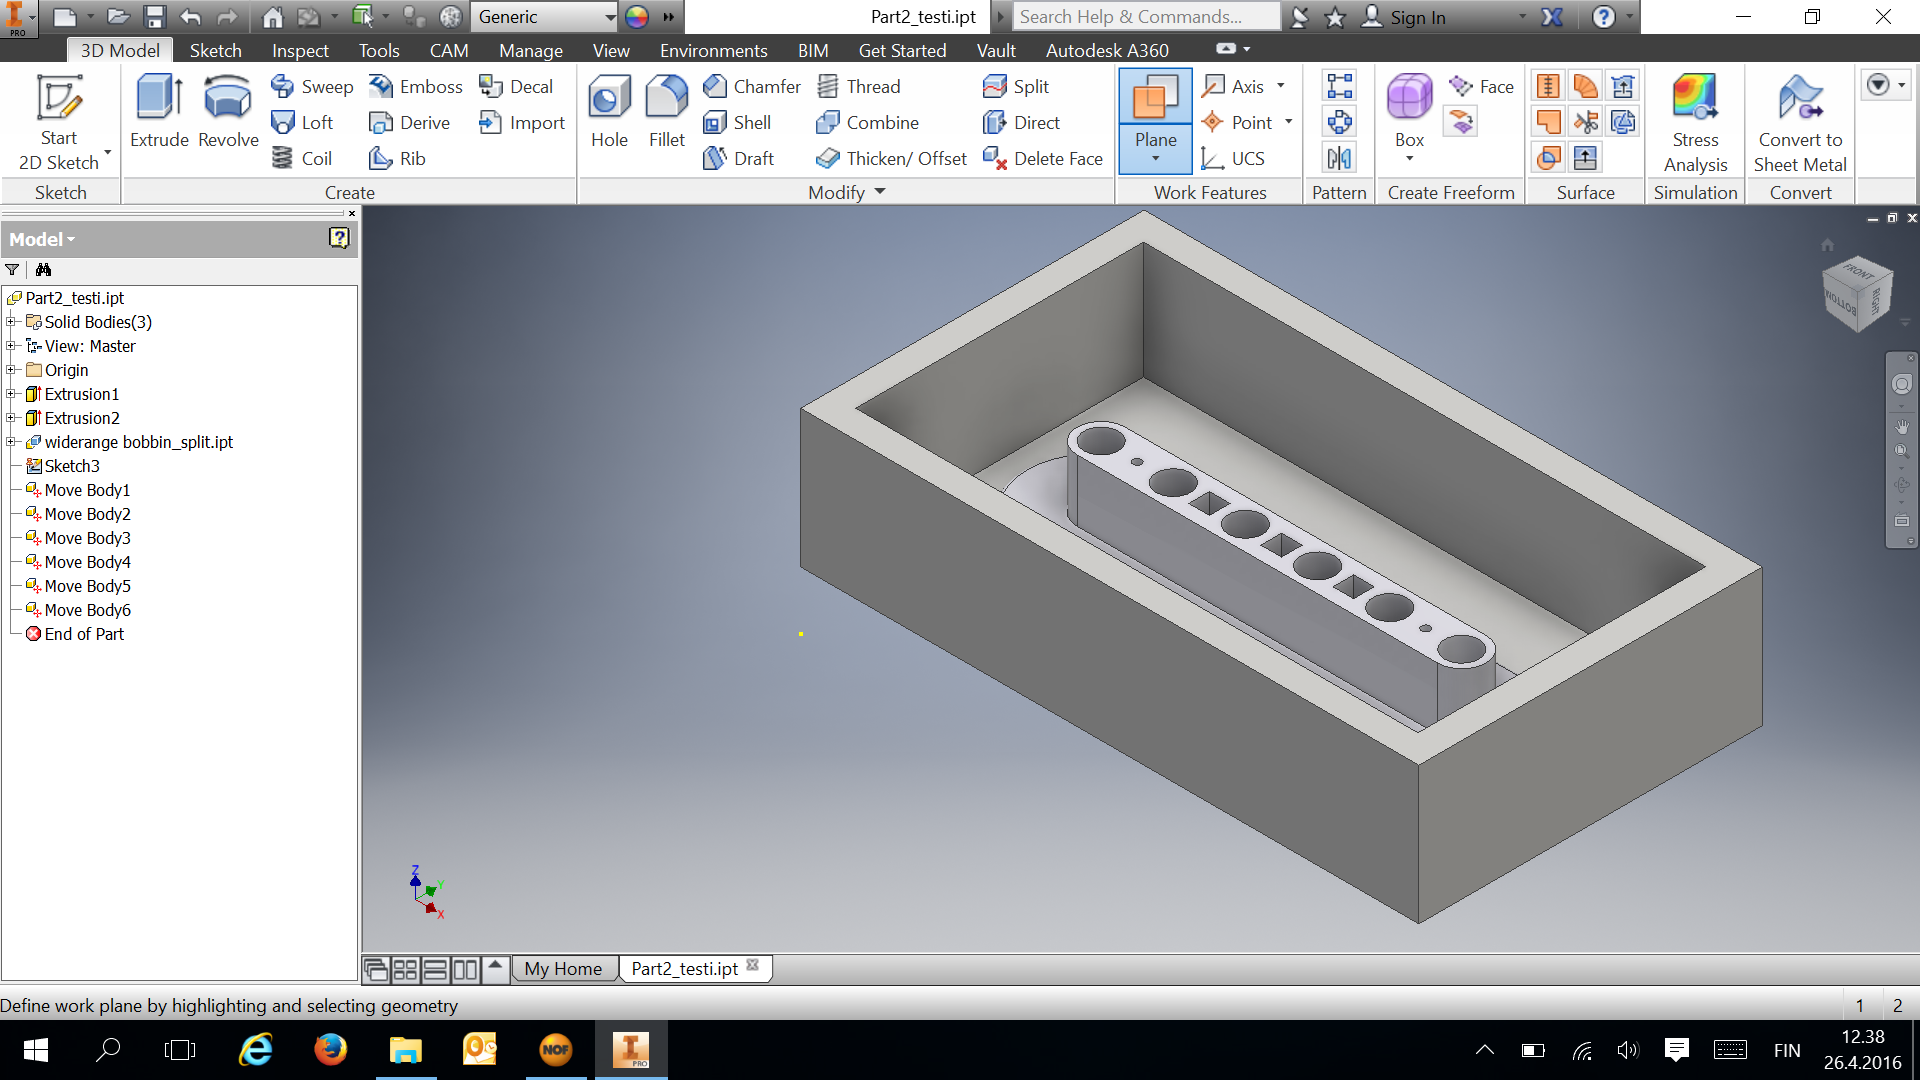
Task: Click the ViewCube orientation cube
Action: tap(1858, 295)
